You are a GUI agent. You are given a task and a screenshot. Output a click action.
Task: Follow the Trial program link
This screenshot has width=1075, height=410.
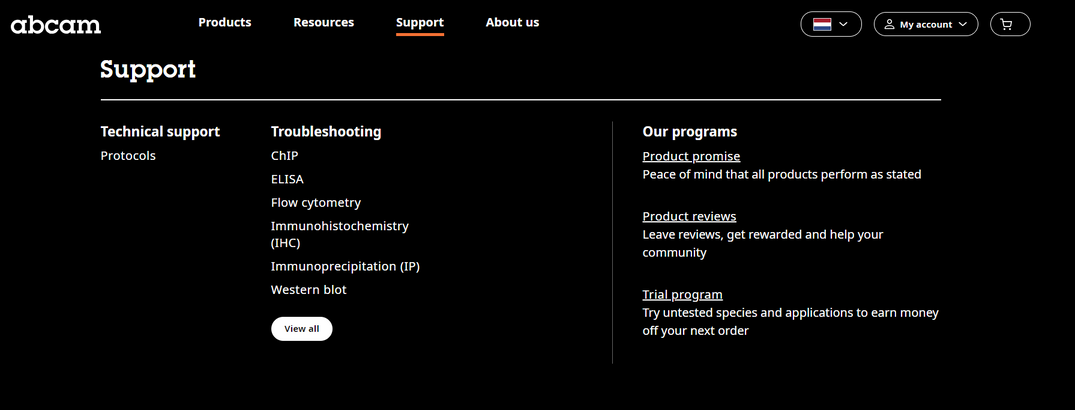click(682, 295)
